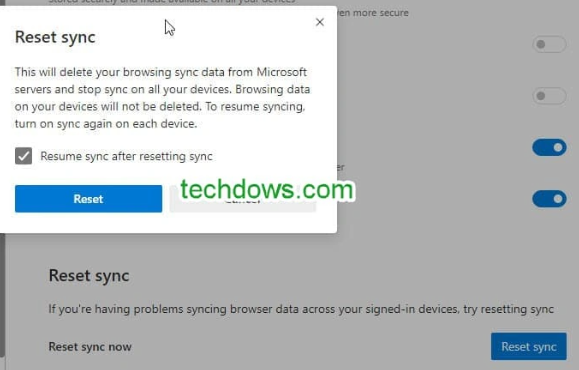Click the syncing problems description text
Screen dimensions: 579x370
tap(301, 309)
